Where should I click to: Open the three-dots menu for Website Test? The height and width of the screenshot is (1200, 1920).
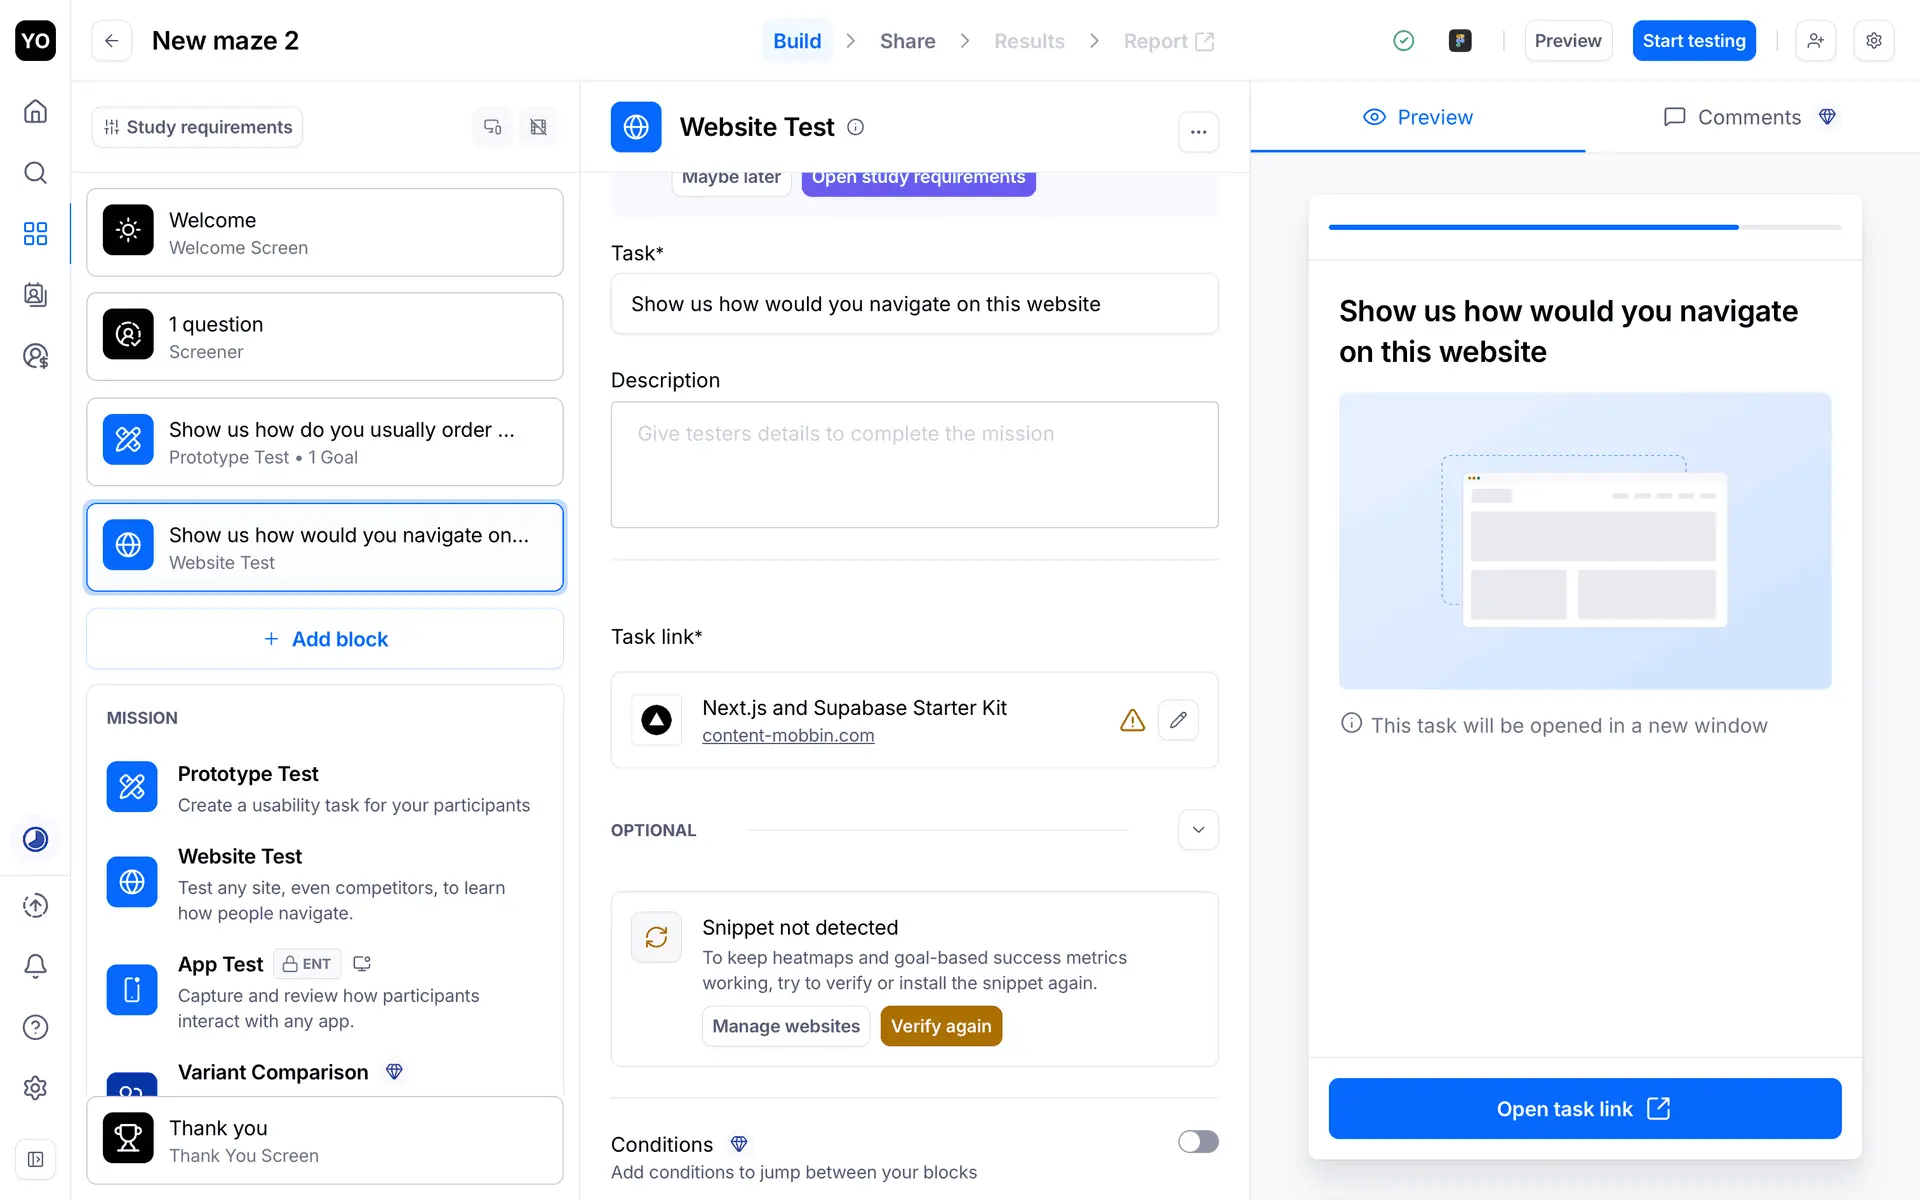pyautogui.click(x=1198, y=131)
